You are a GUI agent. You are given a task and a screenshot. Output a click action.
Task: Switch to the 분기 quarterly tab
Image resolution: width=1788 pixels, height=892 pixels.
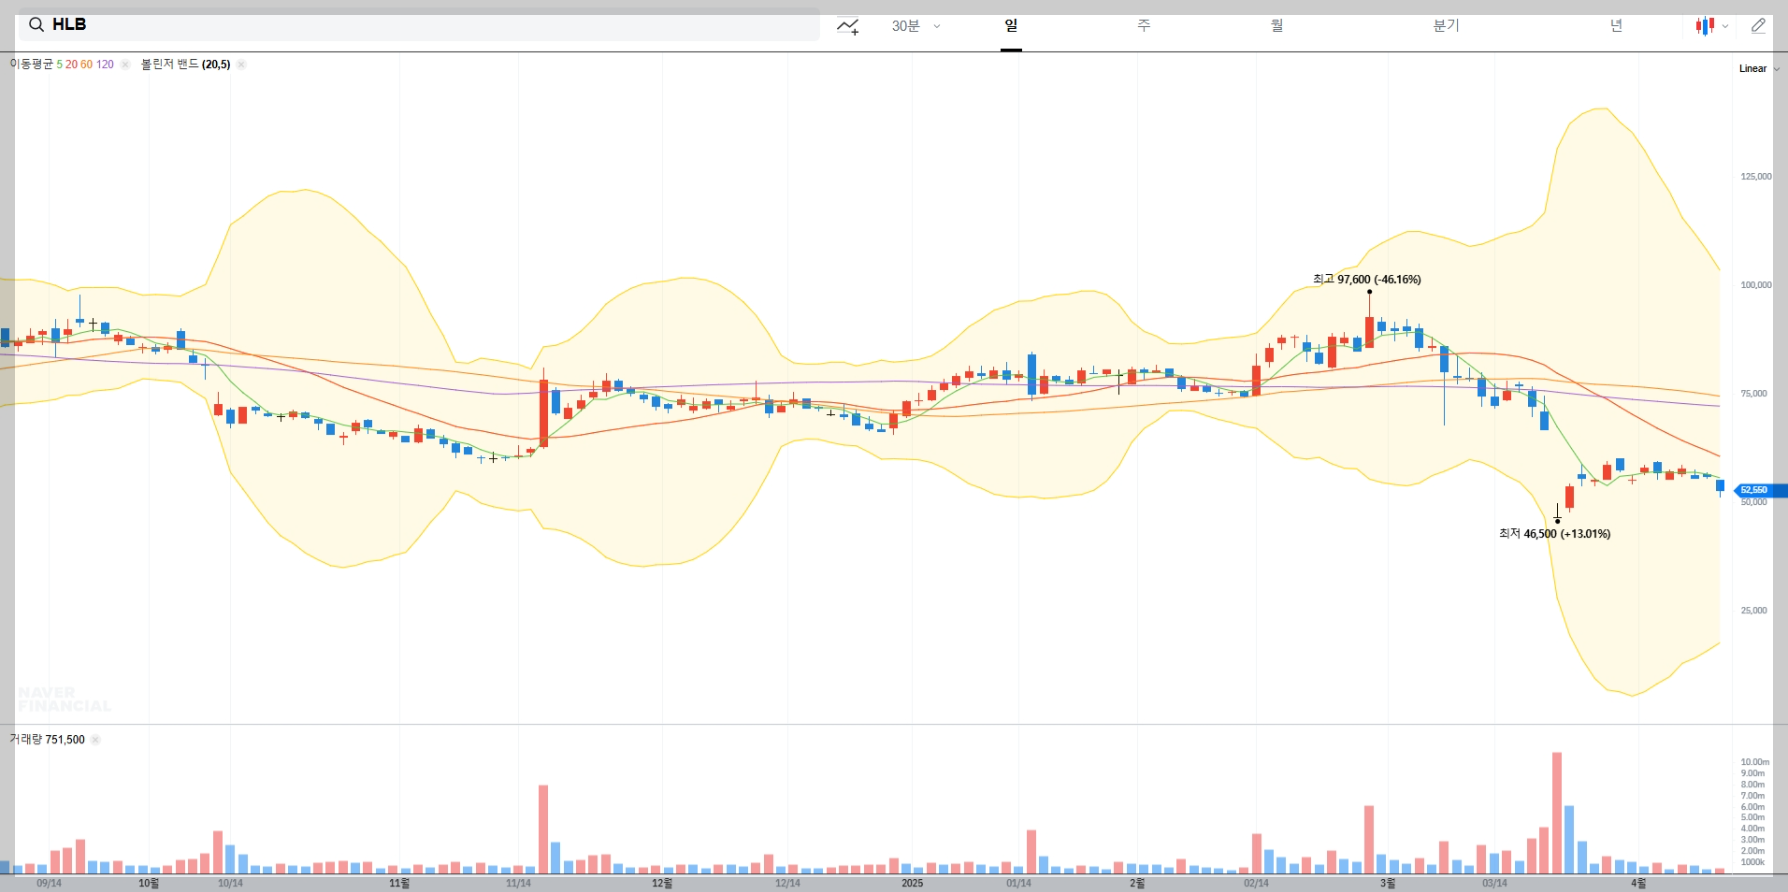[x=1446, y=26]
